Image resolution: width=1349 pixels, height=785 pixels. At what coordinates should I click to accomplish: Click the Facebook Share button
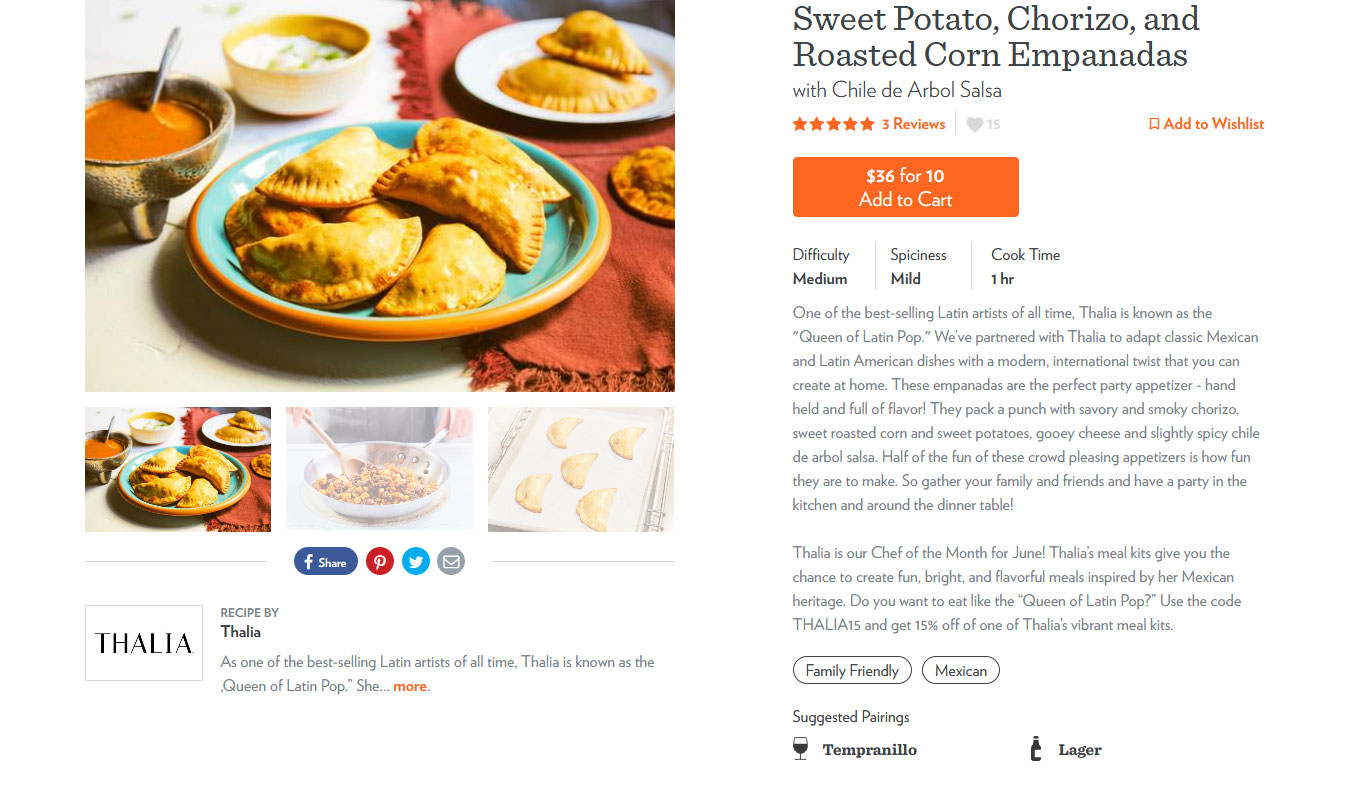tap(325, 561)
